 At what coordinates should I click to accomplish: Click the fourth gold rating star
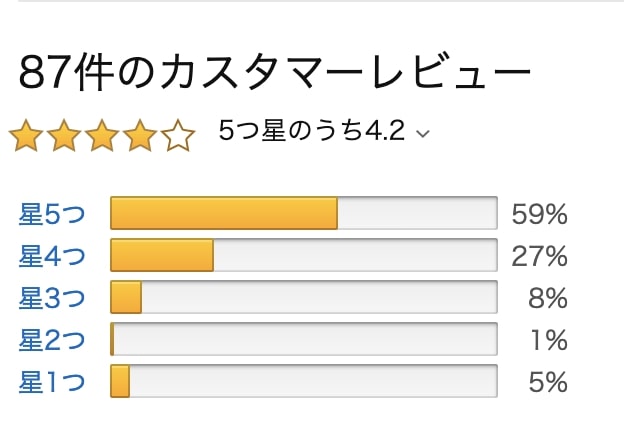pyautogui.click(x=140, y=136)
